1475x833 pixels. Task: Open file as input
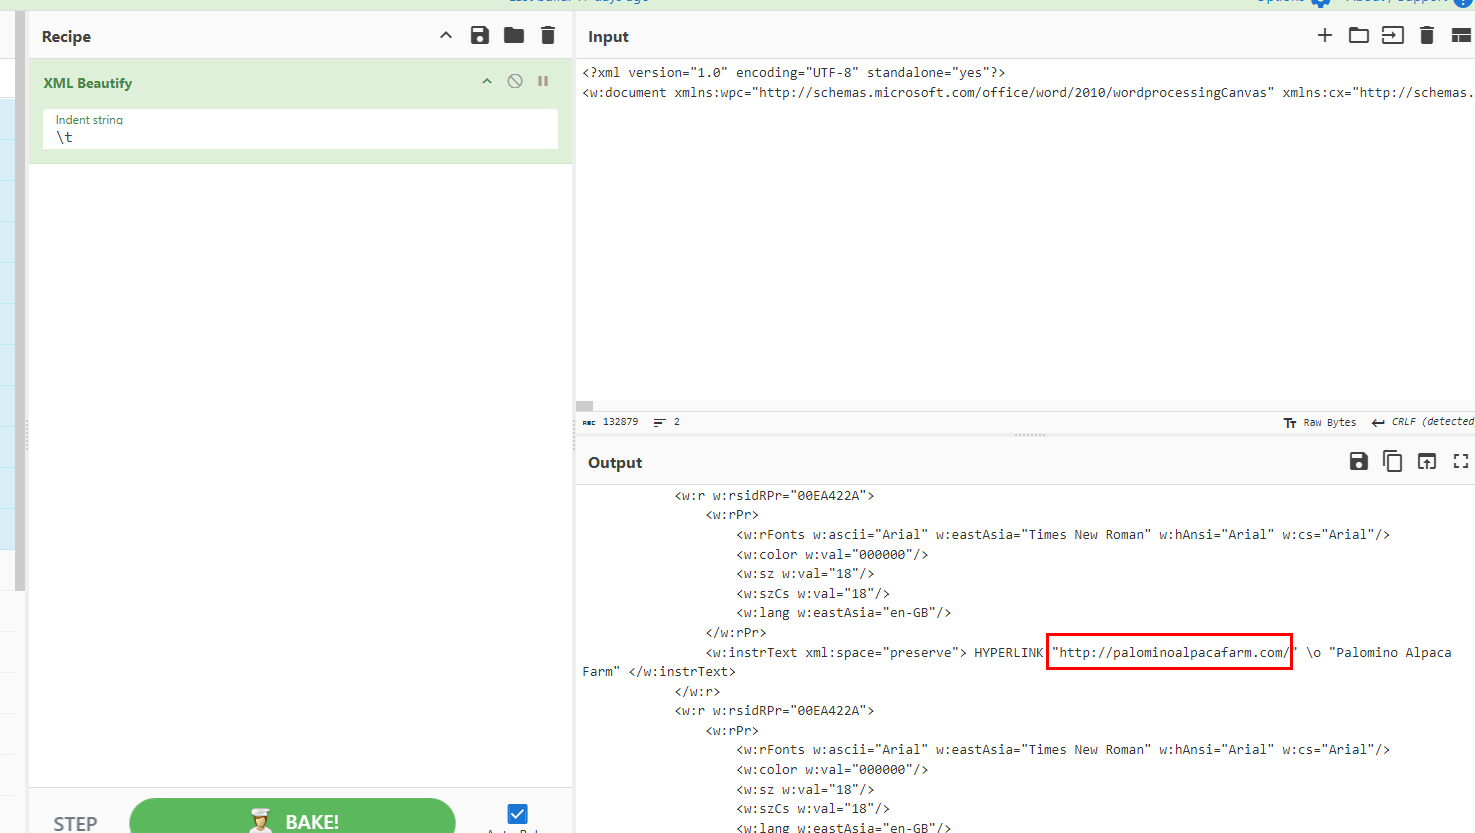(1393, 36)
